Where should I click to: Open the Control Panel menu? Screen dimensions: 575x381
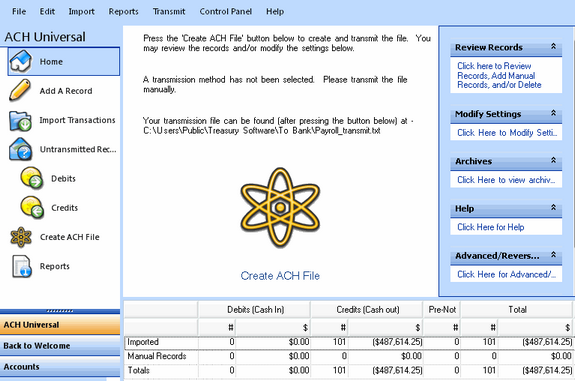point(226,12)
